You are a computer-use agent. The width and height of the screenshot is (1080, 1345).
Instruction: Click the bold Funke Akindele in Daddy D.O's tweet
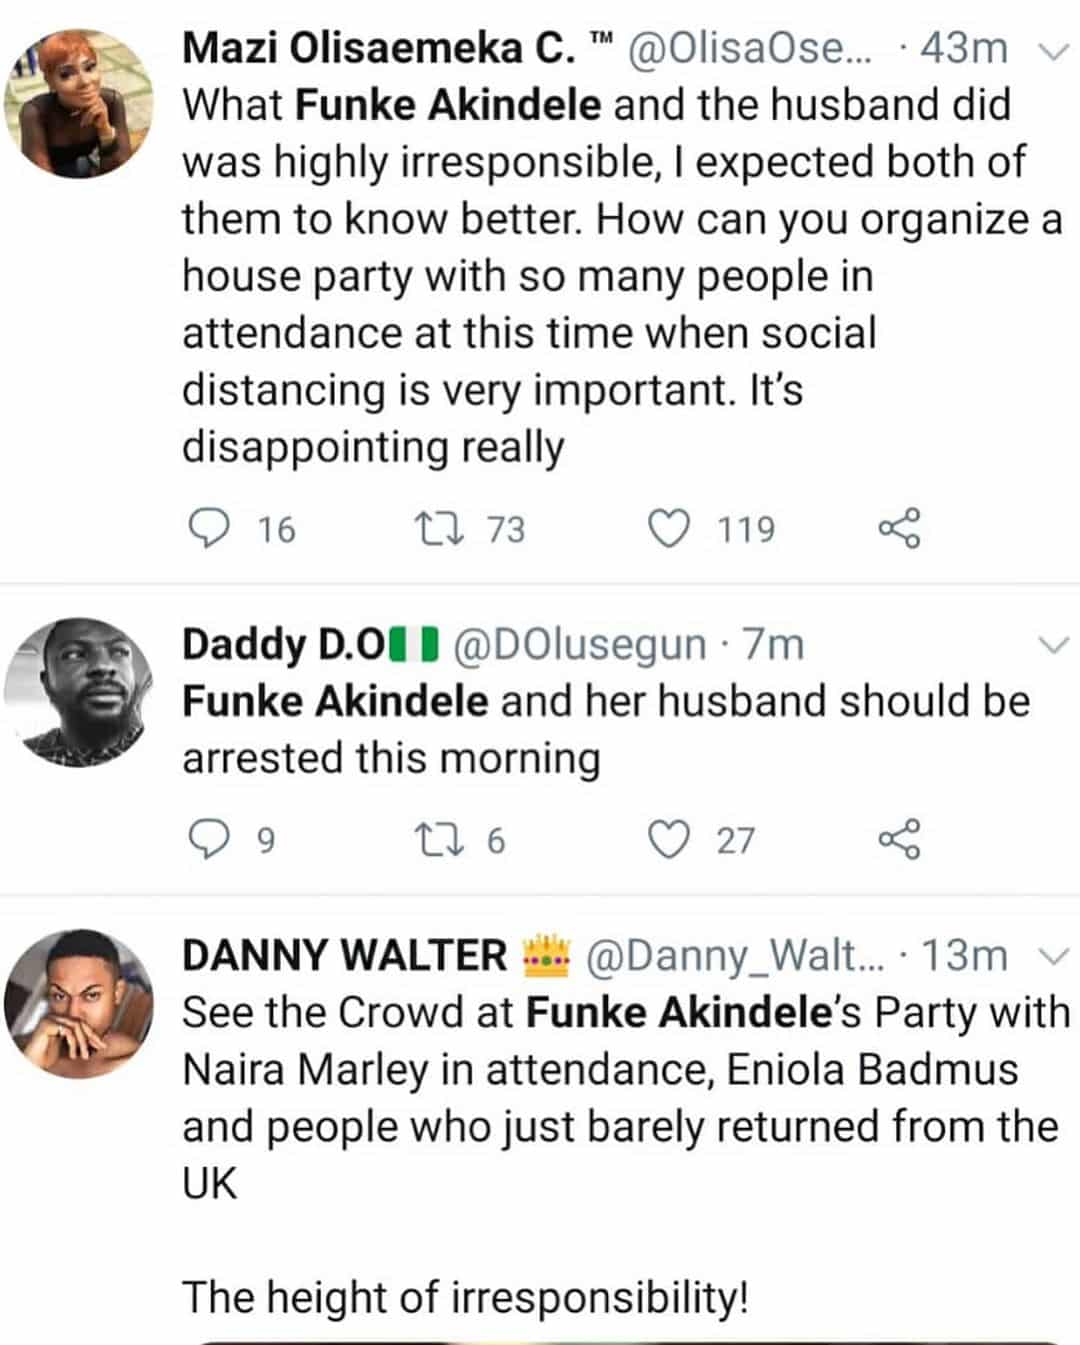335,701
